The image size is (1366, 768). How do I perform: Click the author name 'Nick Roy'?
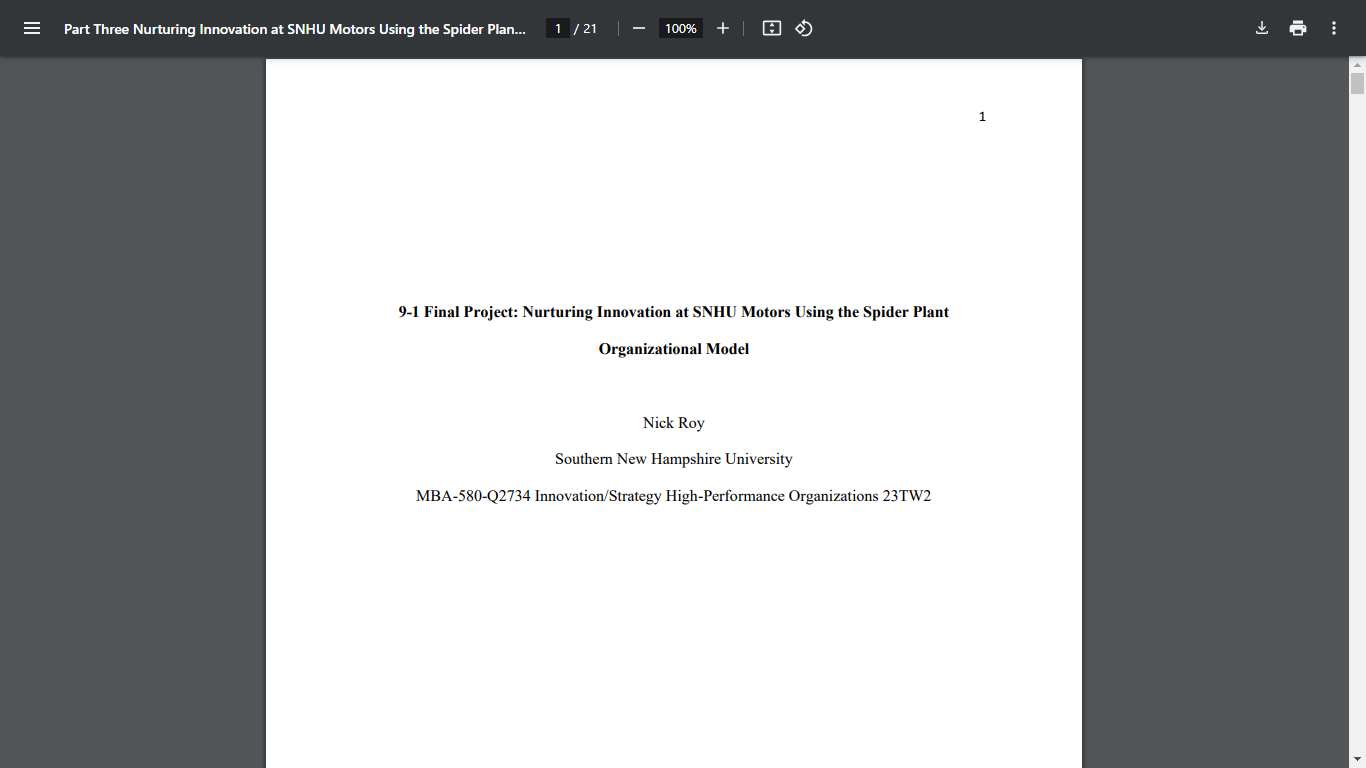point(674,423)
